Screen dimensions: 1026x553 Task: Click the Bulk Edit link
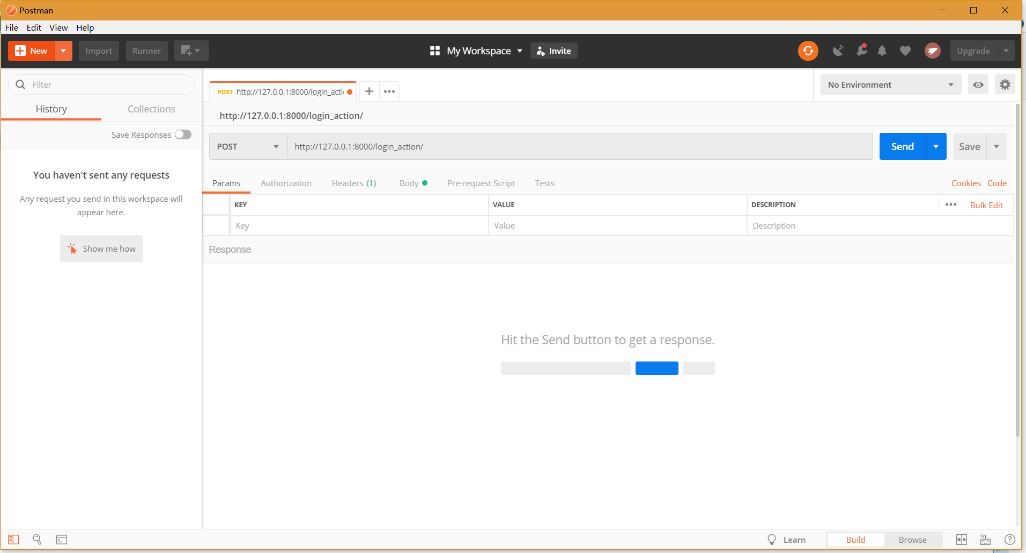pos(986,205)
